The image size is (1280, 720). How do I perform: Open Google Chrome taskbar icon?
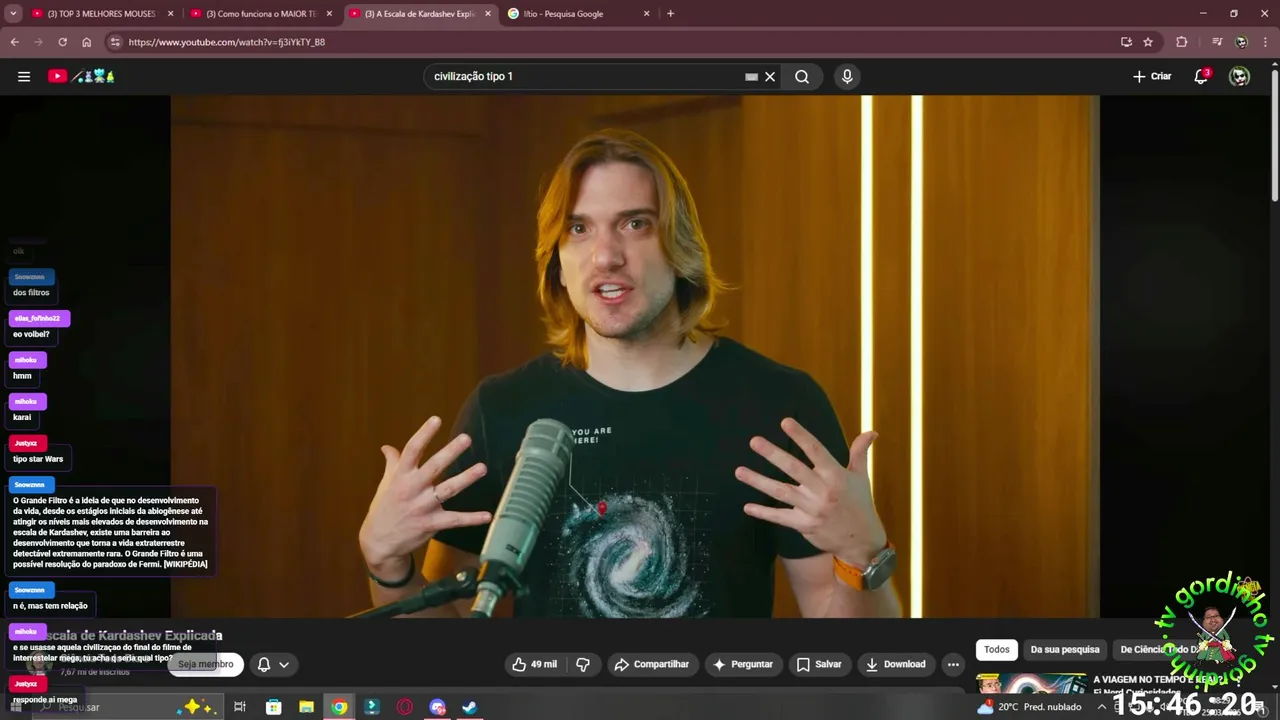(x=340, y=707)
